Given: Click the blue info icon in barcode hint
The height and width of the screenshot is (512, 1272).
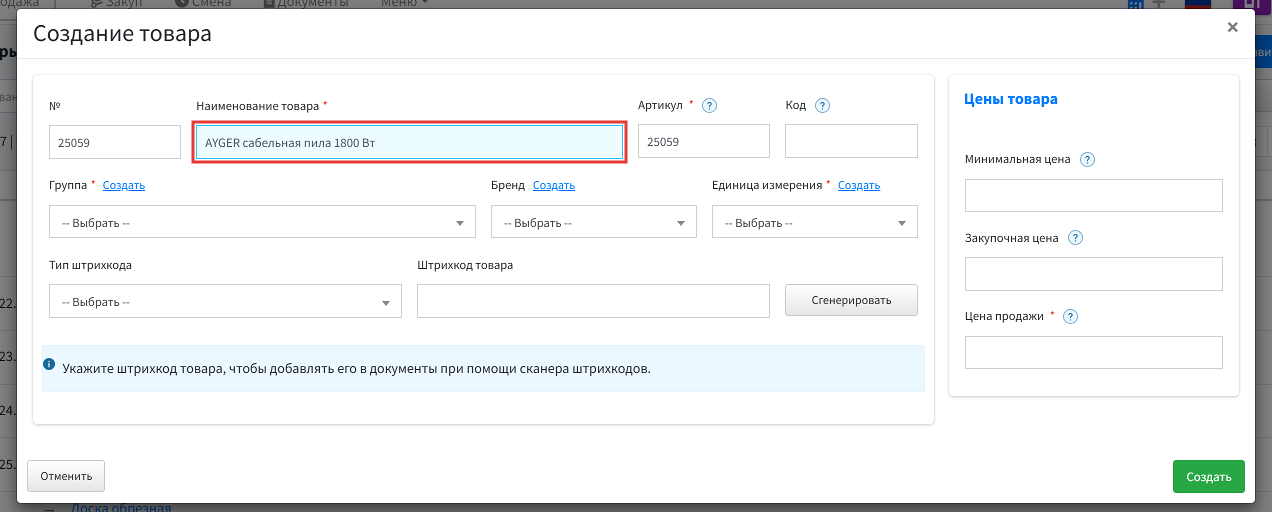Looking at the screenshot, I should coord(48,364).
